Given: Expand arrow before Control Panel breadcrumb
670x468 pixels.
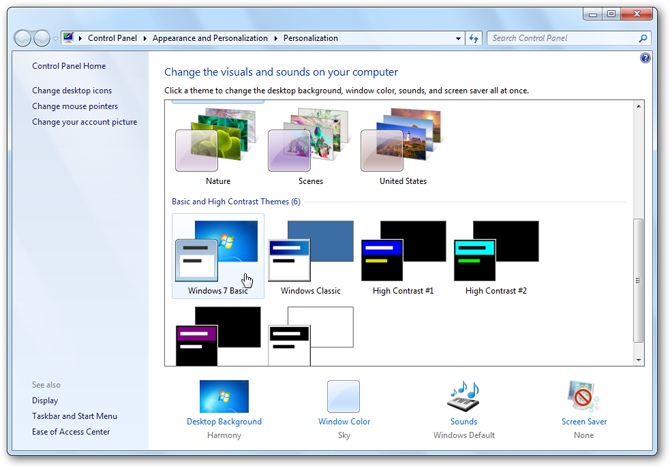Looking at the screenshot, I should 80,38.
